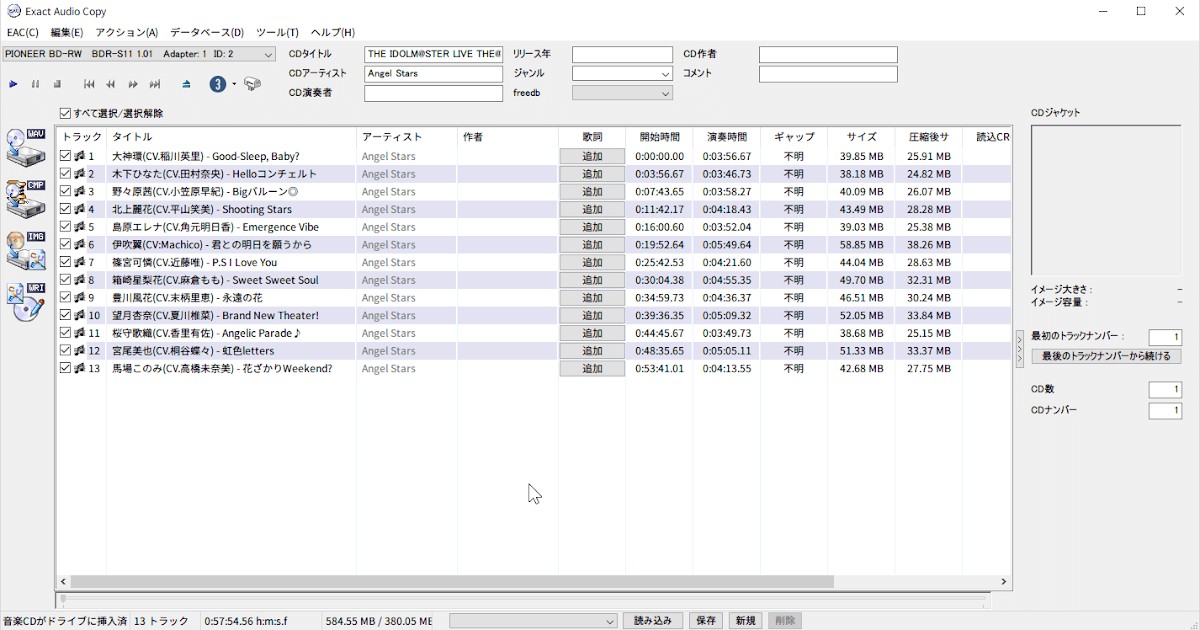
Task: Open the ヘルプ(H) menu
Action: click(333, 33)
